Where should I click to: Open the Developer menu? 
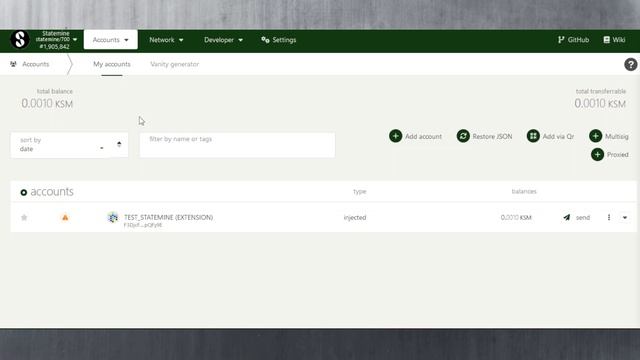[x=223, y=40]
